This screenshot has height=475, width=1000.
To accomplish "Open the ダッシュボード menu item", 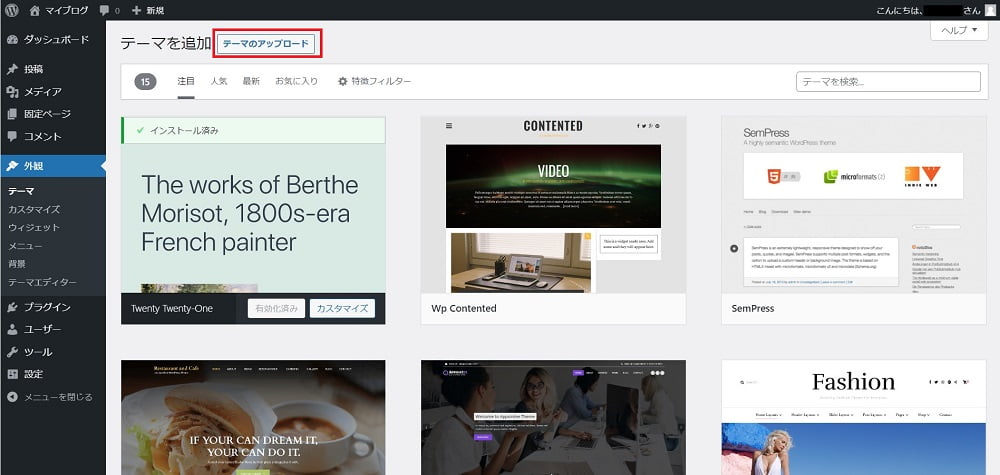I will pos(55,40).
